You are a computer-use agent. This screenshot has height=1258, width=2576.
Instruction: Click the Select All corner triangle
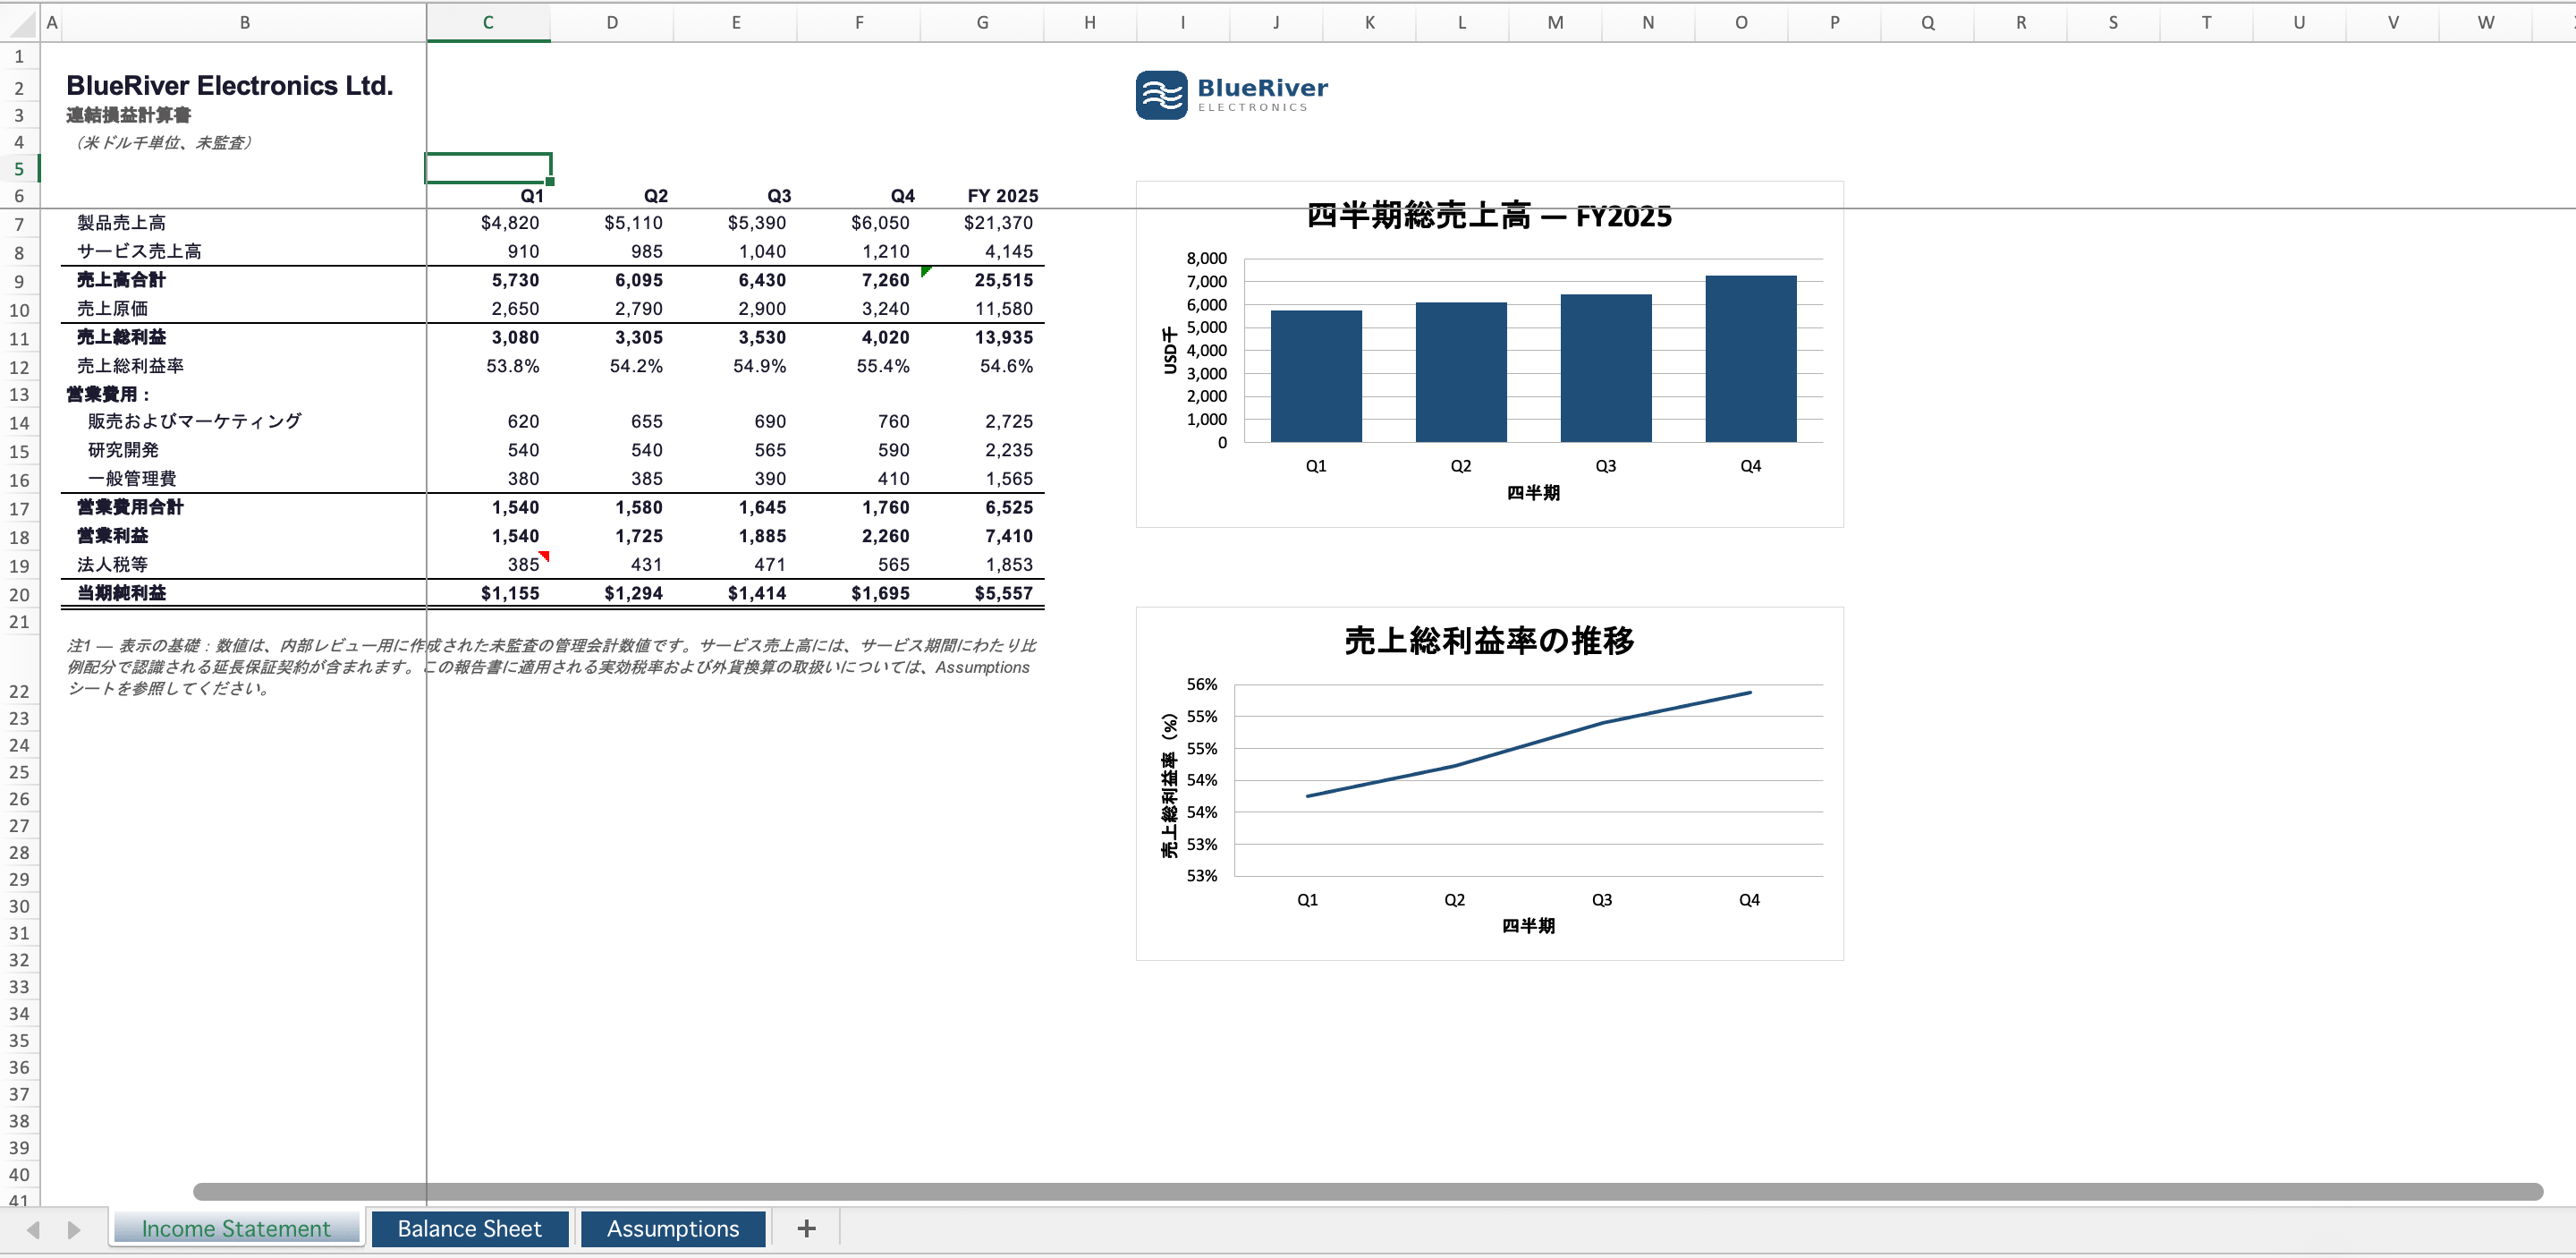coord(22,23)
